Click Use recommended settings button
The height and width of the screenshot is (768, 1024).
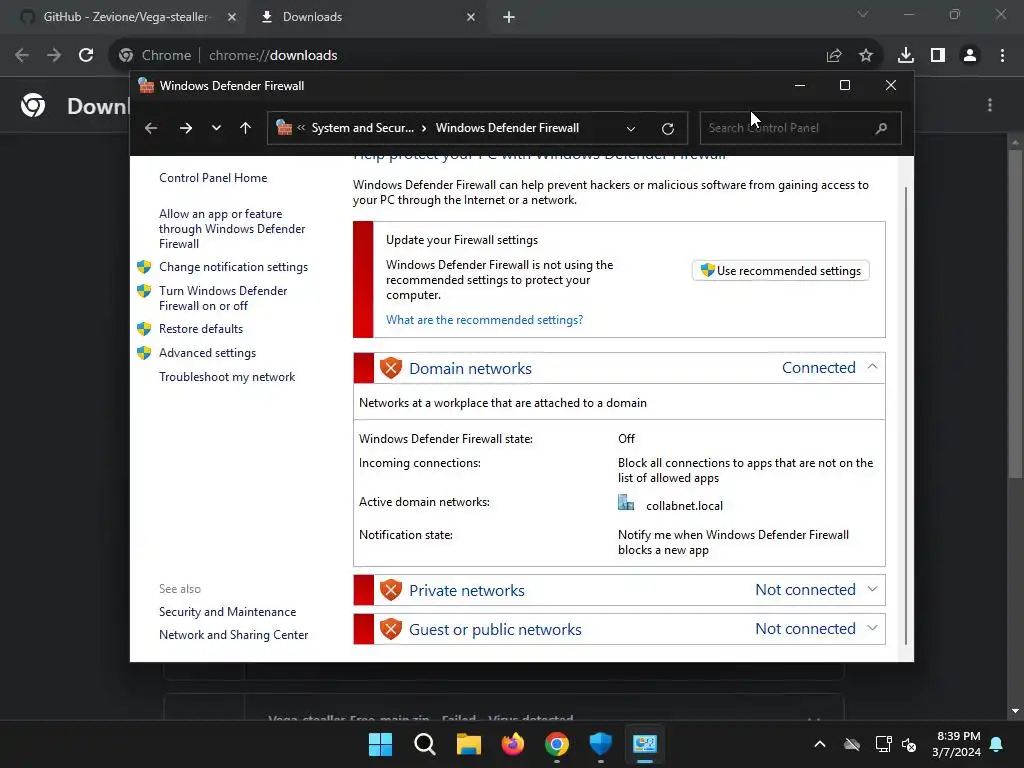(780, 270)
